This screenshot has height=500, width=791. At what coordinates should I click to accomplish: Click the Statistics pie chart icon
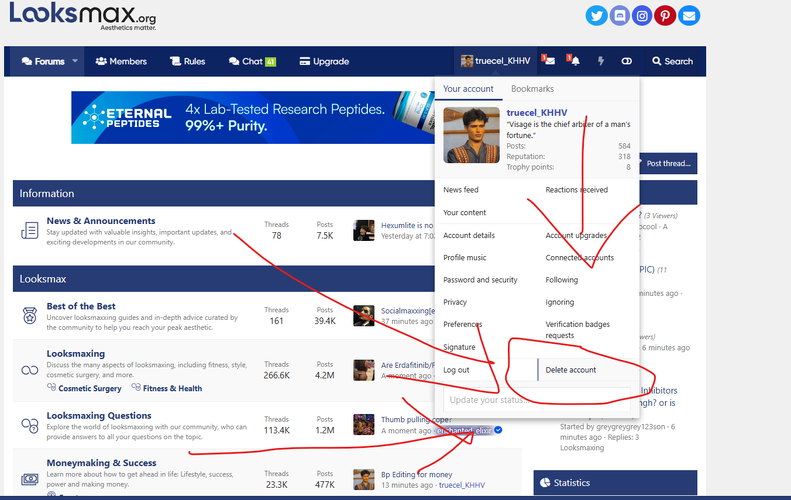click(545, 482)
